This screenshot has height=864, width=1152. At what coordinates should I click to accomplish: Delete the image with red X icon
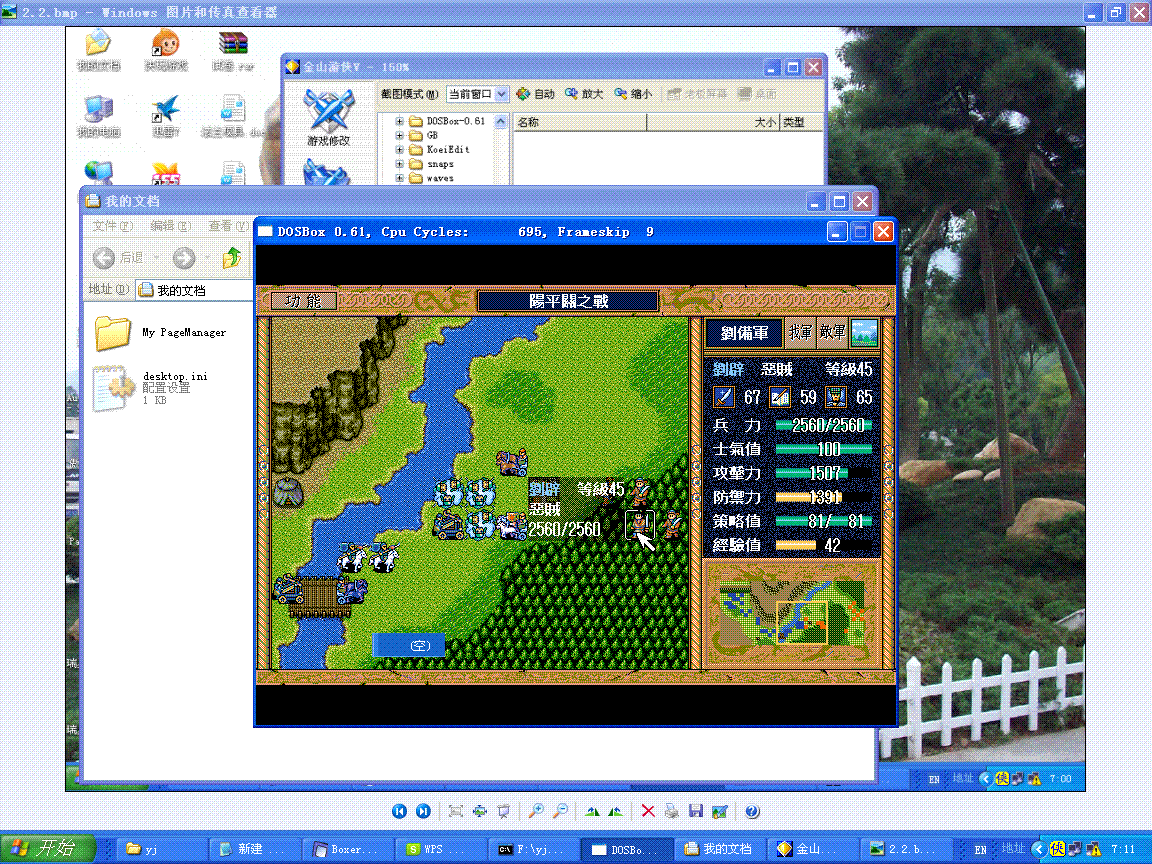(x=648, y=811)
